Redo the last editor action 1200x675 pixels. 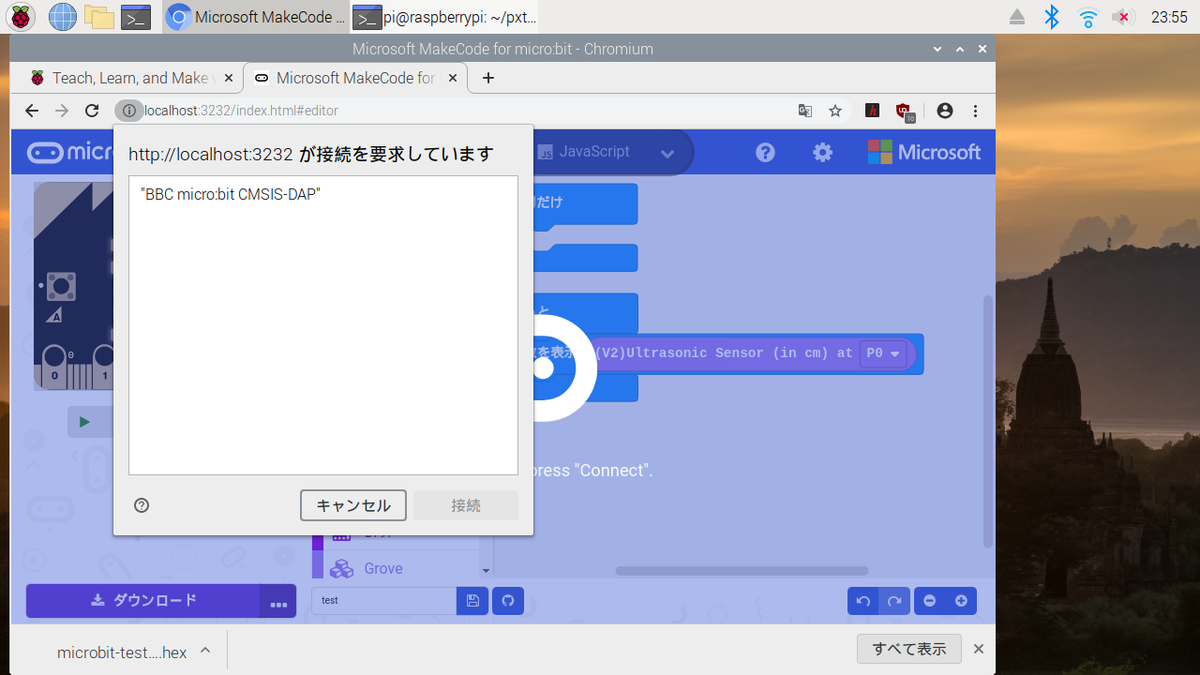point(895,601)
